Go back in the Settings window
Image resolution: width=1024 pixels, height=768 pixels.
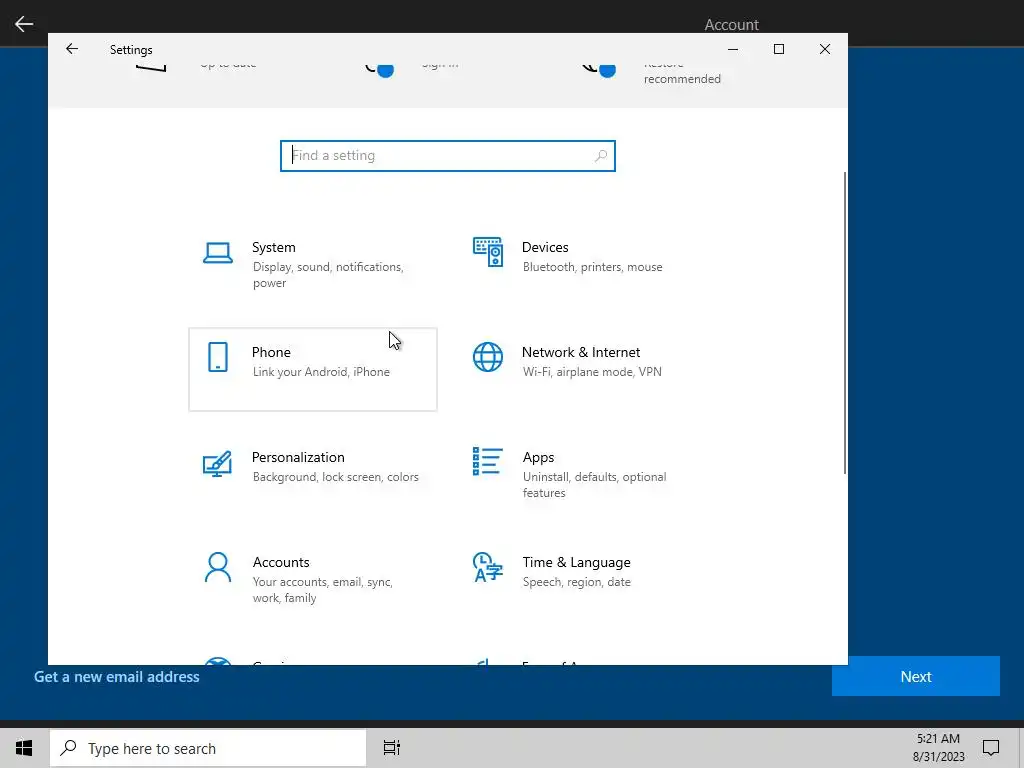72,49
